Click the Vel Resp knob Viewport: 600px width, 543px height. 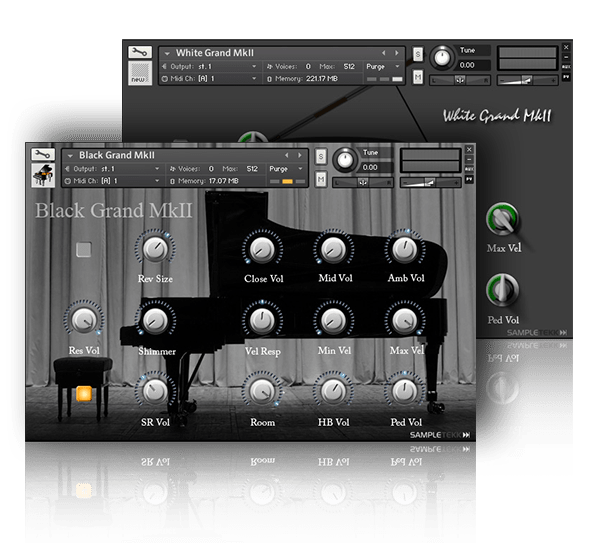click(262, 320)
